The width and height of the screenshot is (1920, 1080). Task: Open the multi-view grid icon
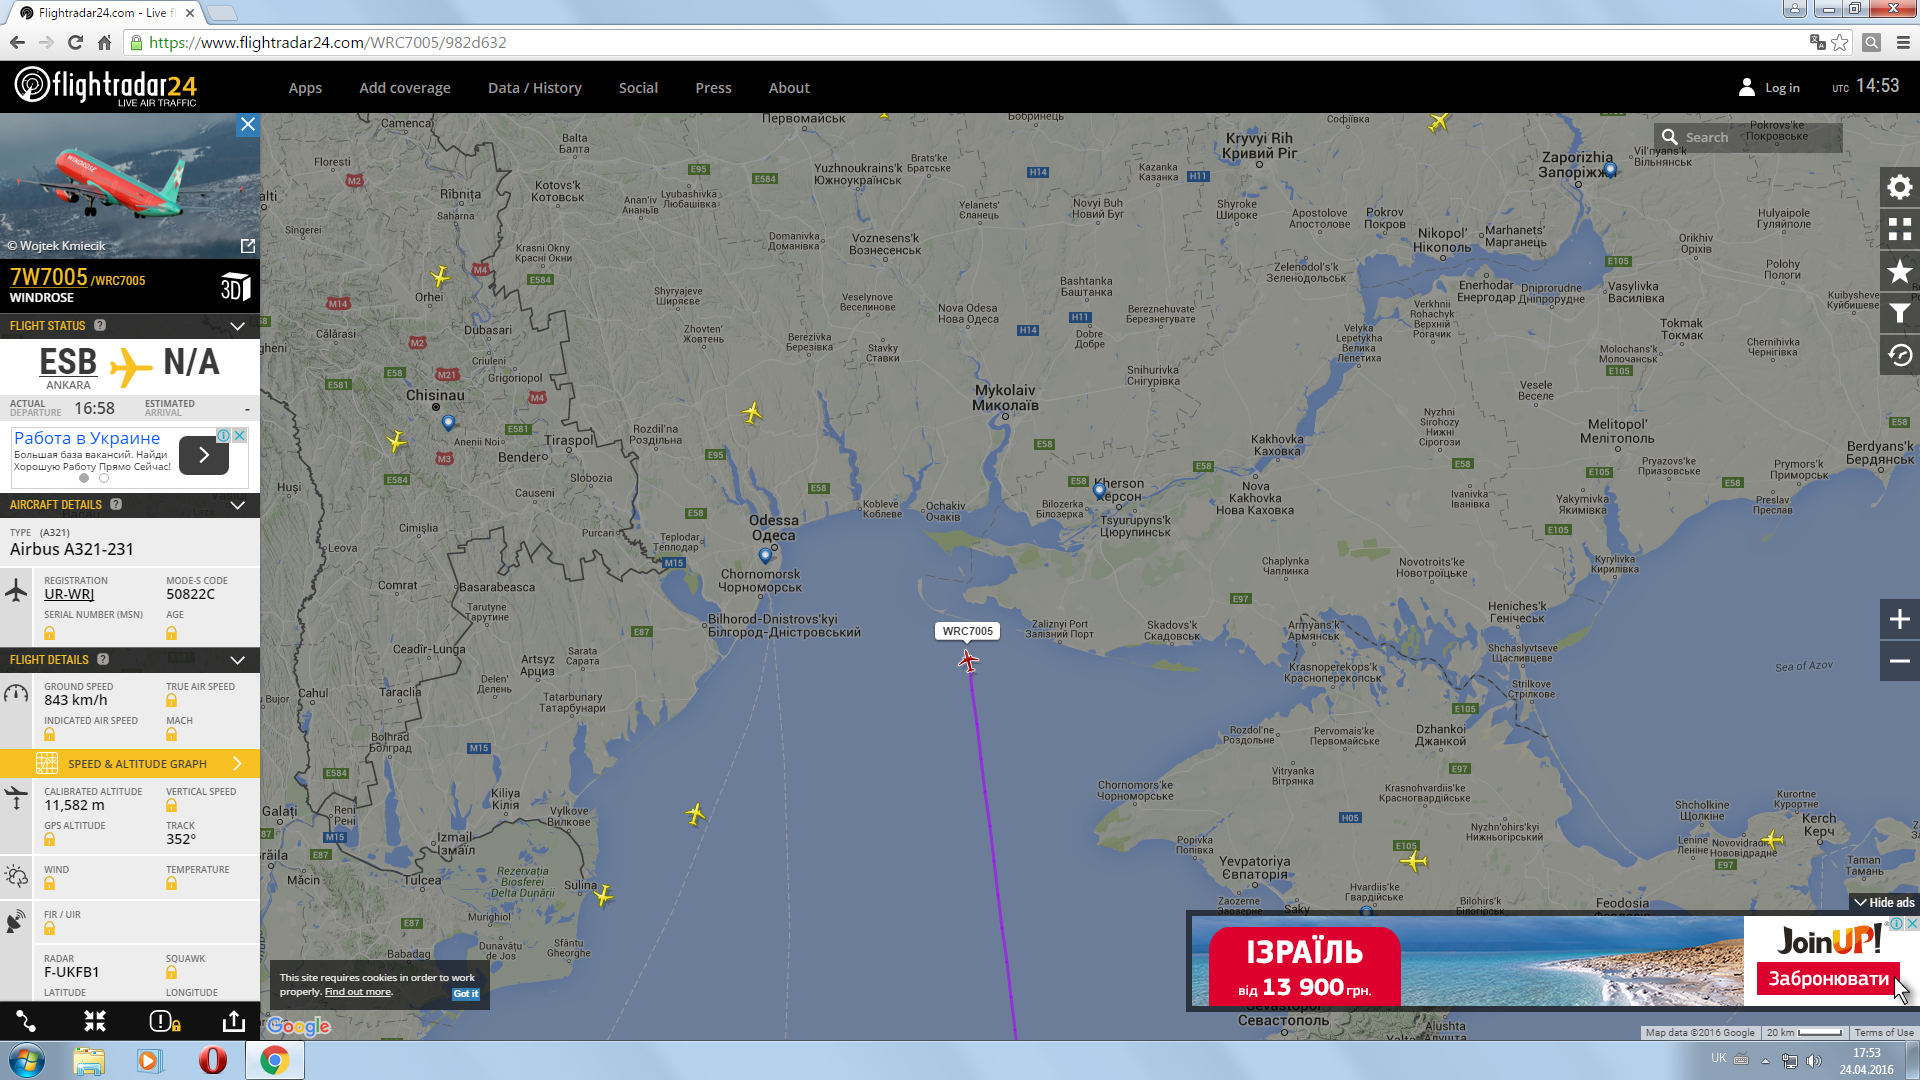[1899, 229]
